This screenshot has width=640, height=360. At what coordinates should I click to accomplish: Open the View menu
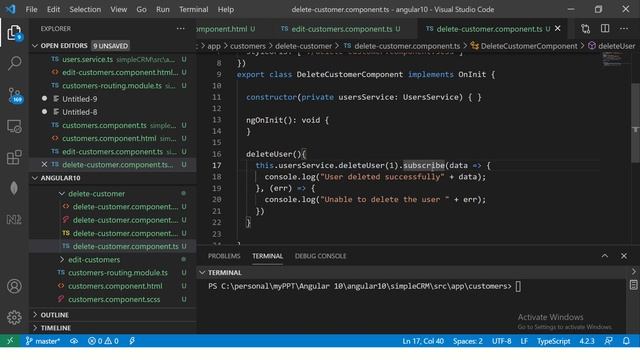tap(118, 9)
